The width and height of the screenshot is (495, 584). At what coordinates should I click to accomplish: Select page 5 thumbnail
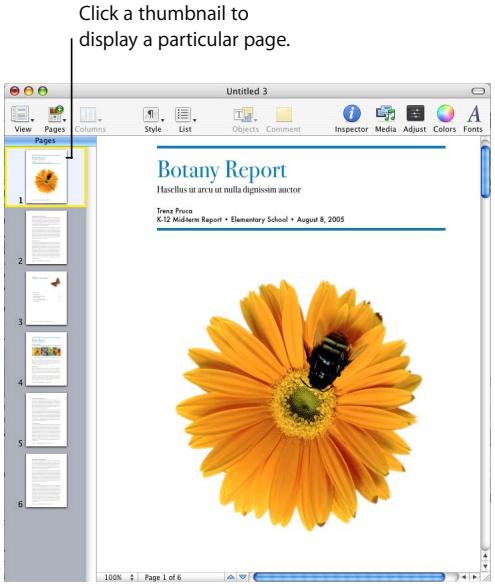47,420
